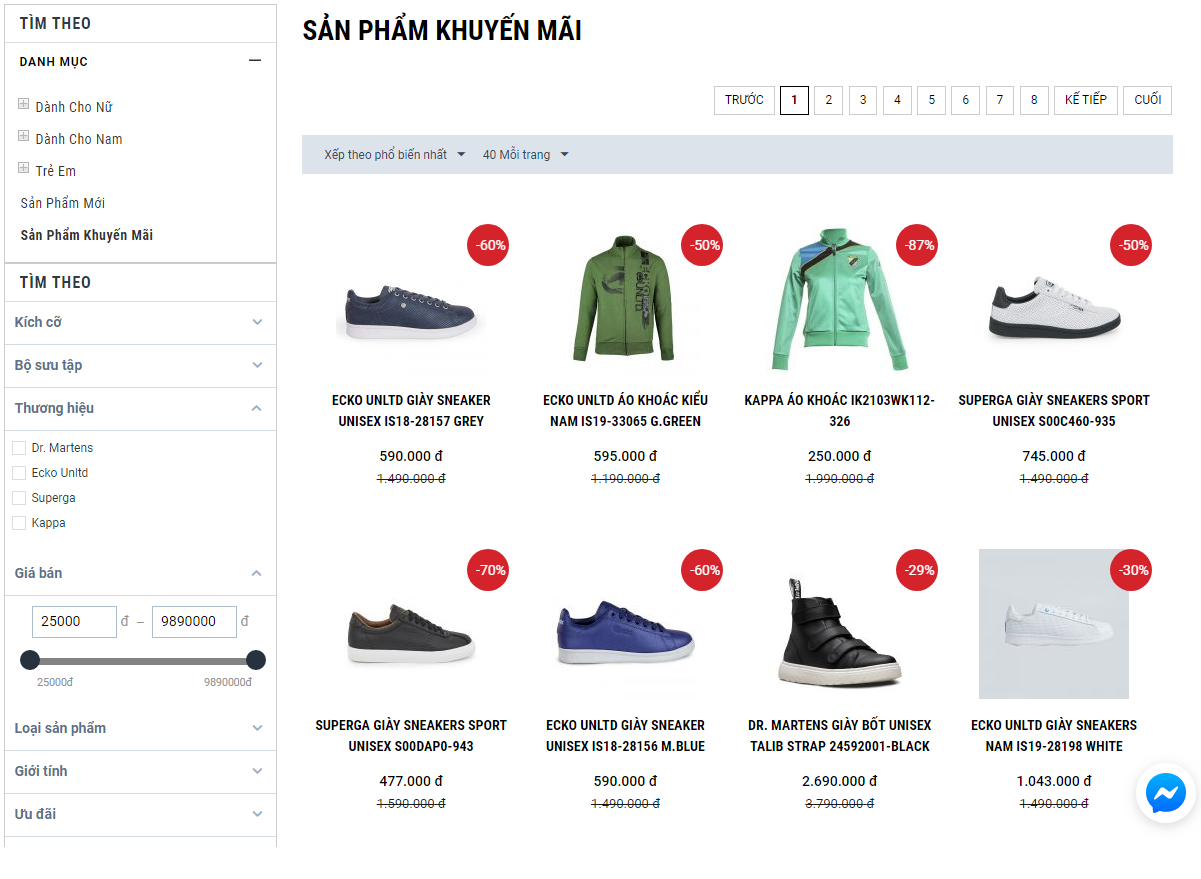Open the Messenger chat bubble icon
This screenshot has width=1201, height=879.
click(x=1166, y=794)
